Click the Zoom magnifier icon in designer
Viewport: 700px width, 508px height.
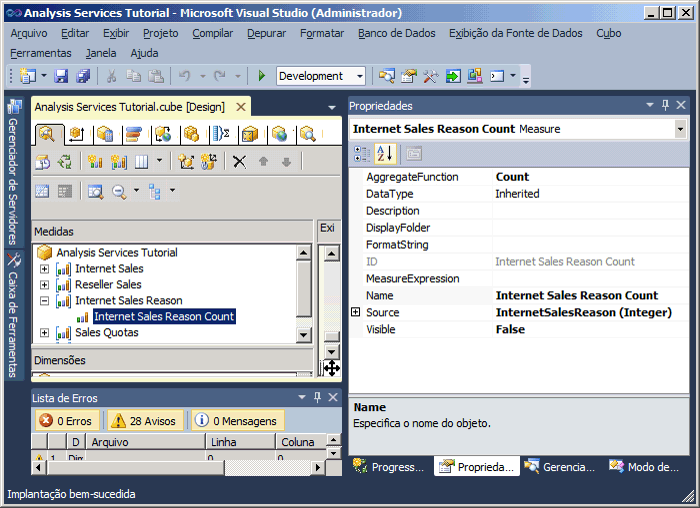tap(120, 191)
